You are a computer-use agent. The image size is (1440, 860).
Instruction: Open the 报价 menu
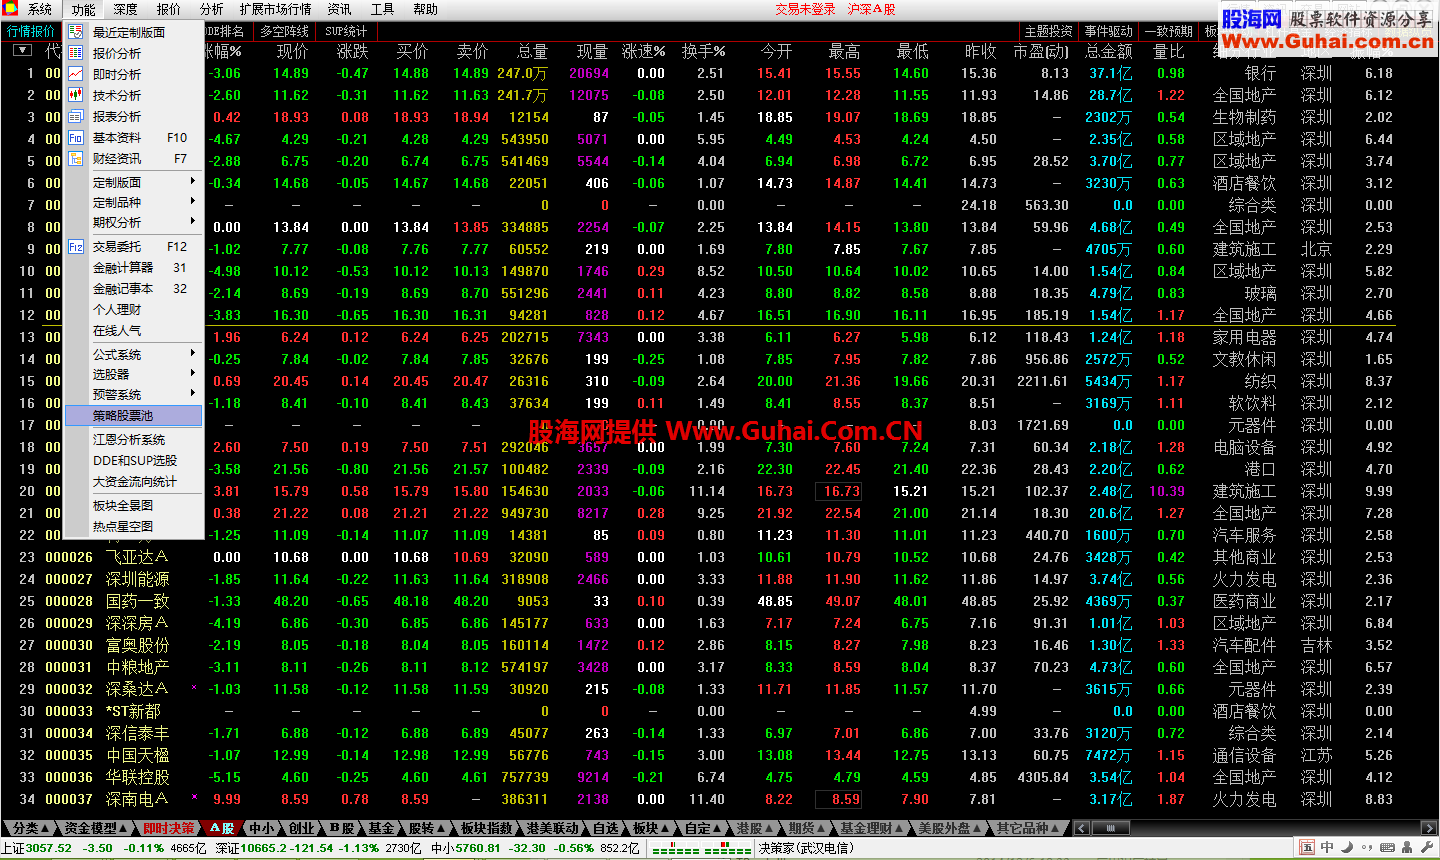pos(169,9)
